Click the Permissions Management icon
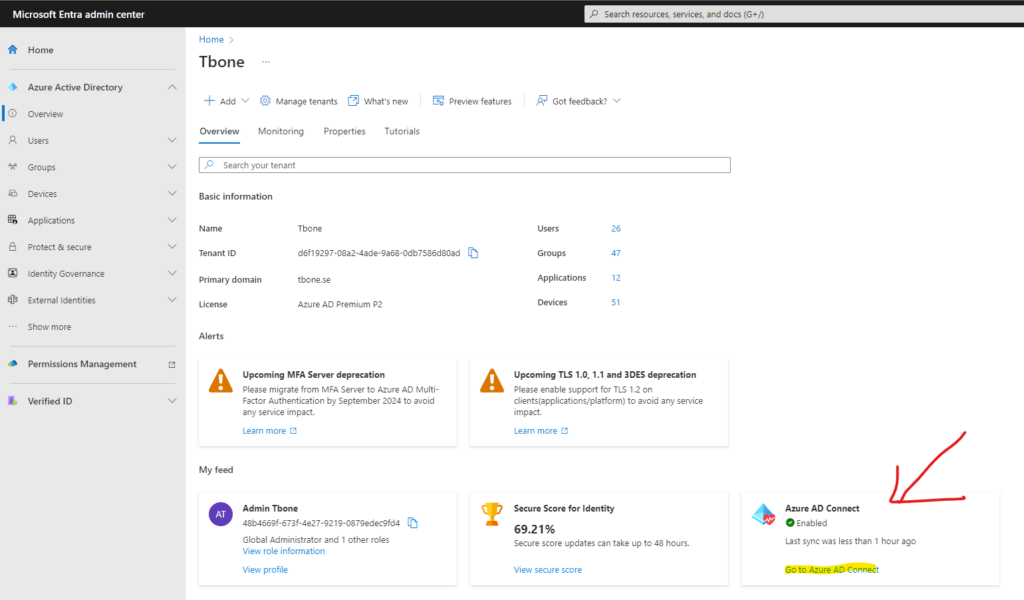Viewport: 1024px width, 600px height. [12, 364]
